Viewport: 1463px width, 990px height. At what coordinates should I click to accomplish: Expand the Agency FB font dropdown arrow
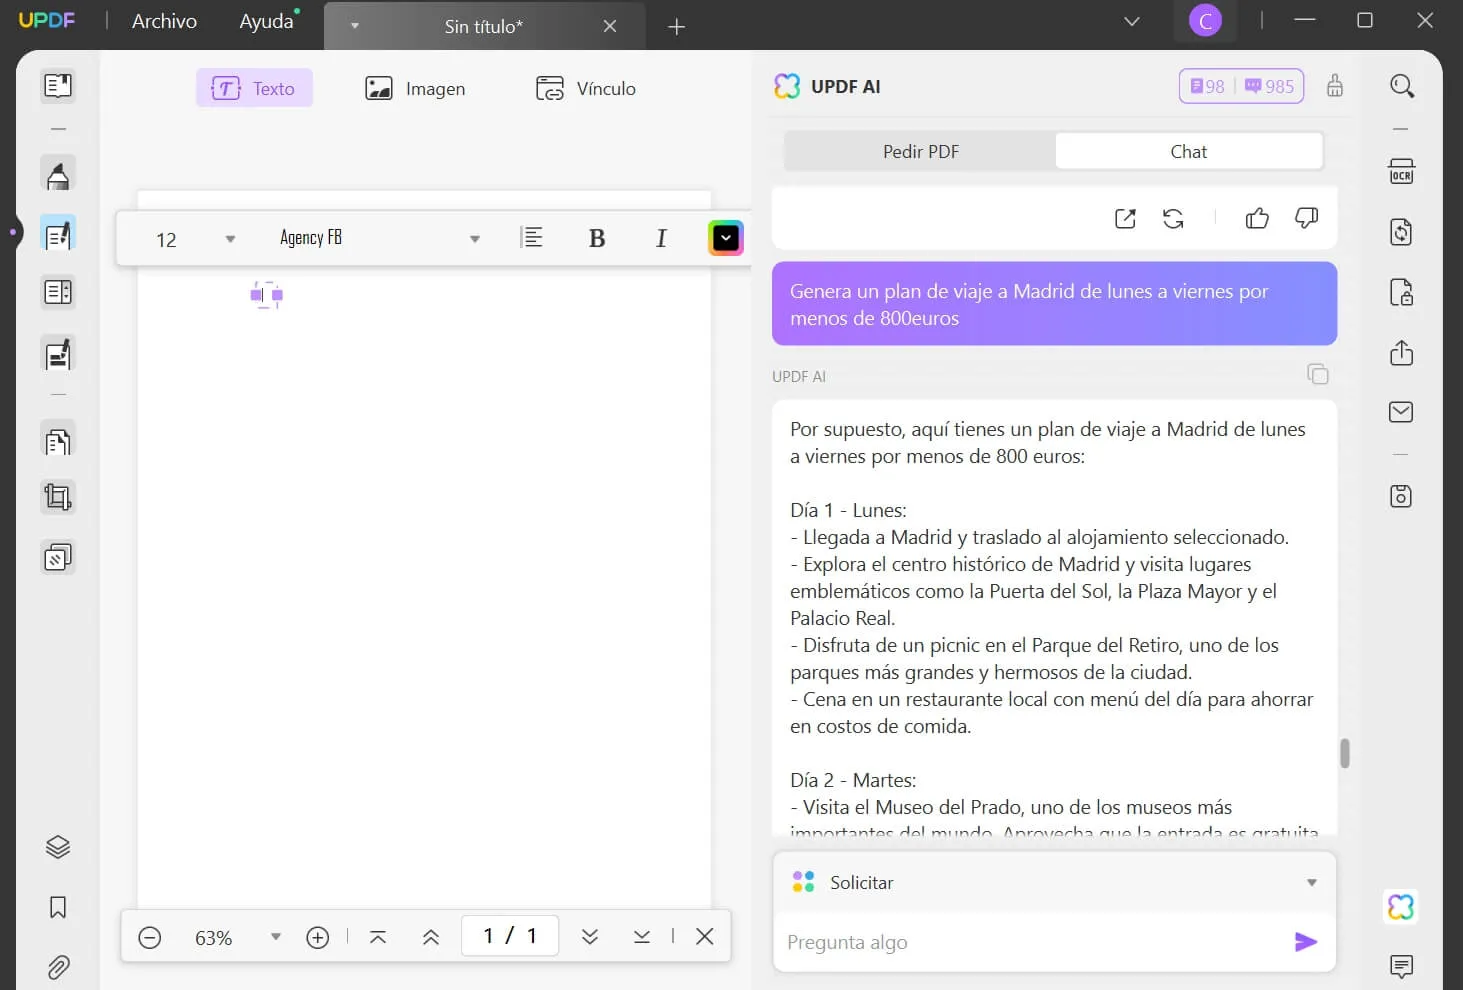(x=475, y=239)
